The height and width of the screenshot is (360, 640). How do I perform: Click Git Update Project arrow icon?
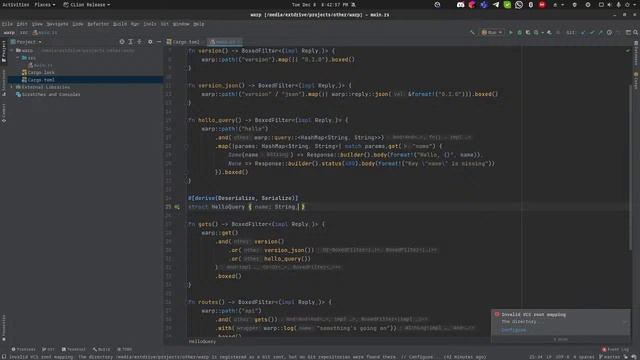pos(583,32)
